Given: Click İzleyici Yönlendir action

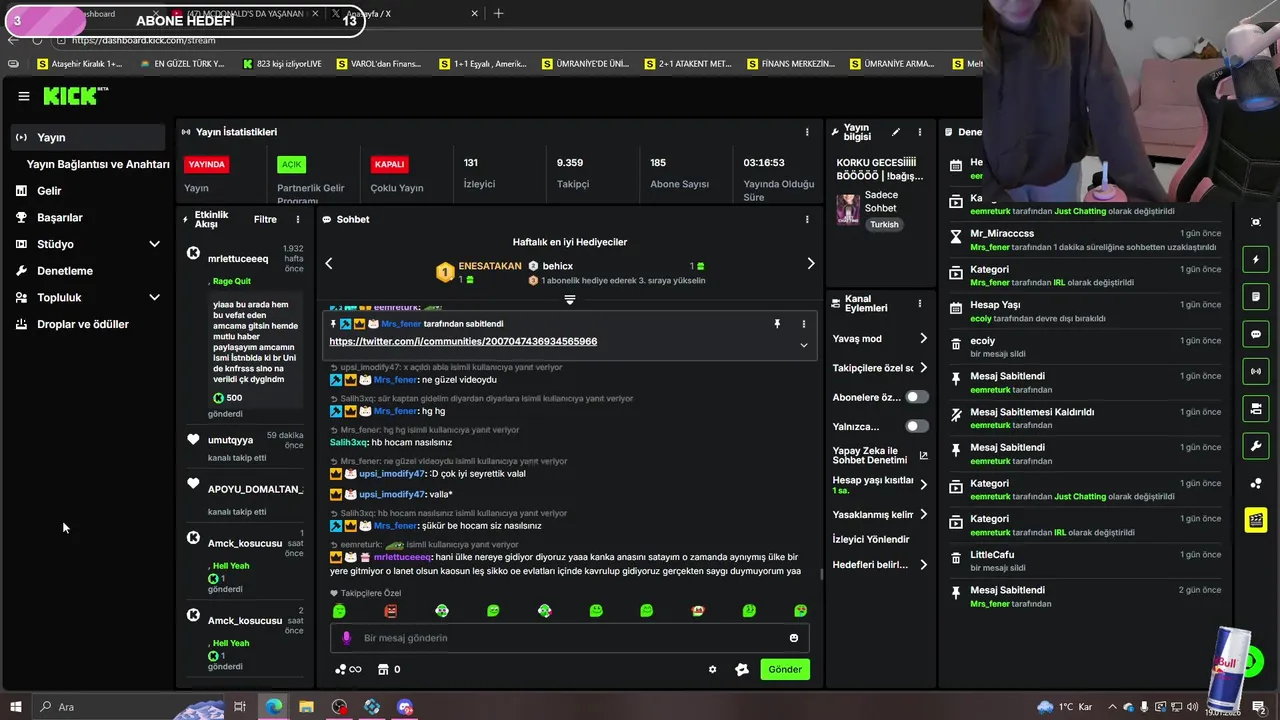Looking at the screenshot, I should (x=871, y=539).
